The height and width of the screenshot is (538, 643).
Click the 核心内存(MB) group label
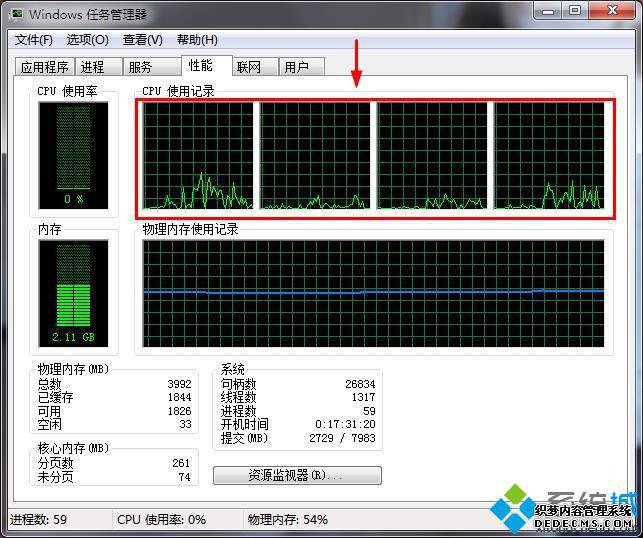tap(73, 448)
